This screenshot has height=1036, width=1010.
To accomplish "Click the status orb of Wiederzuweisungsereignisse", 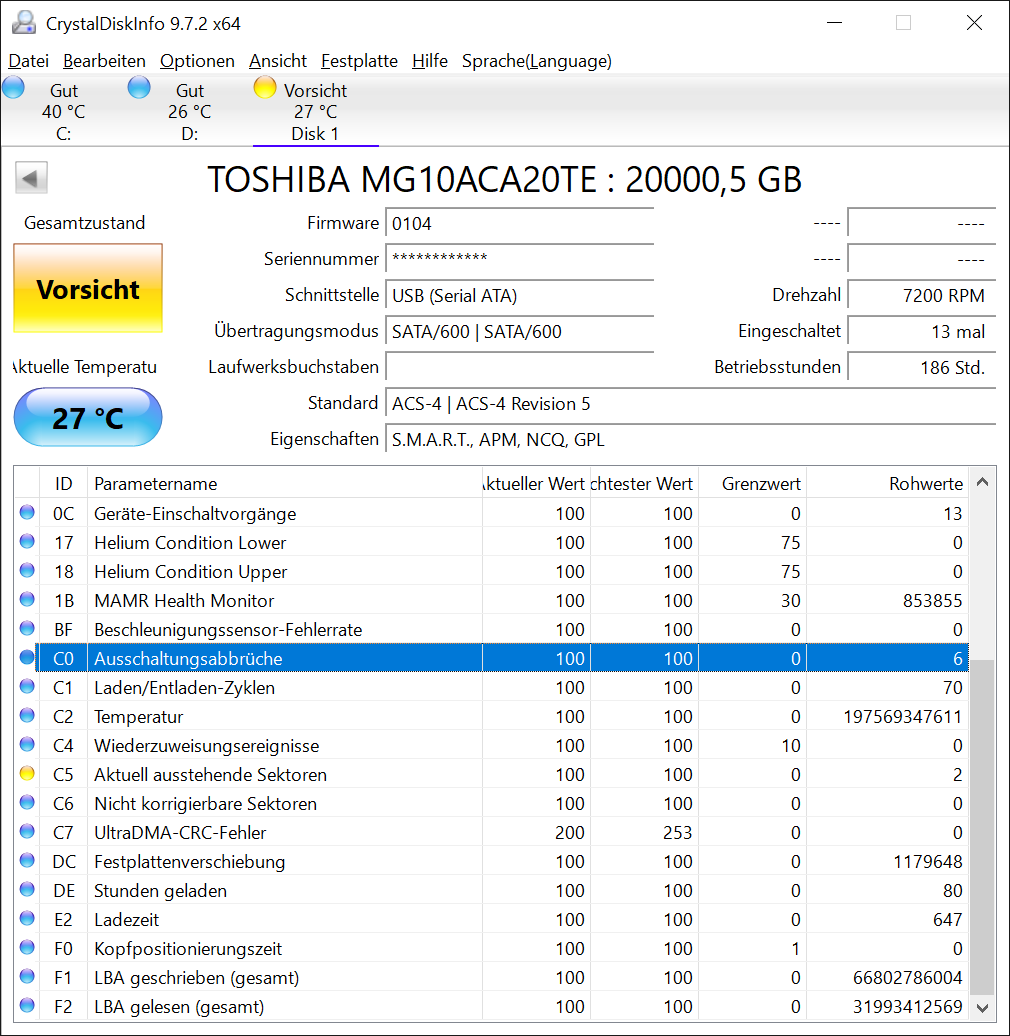I will 27,745.
